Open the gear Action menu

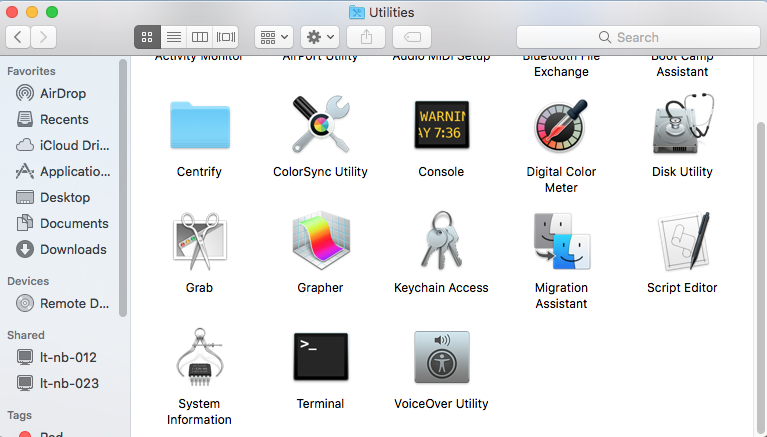point(320,37)
